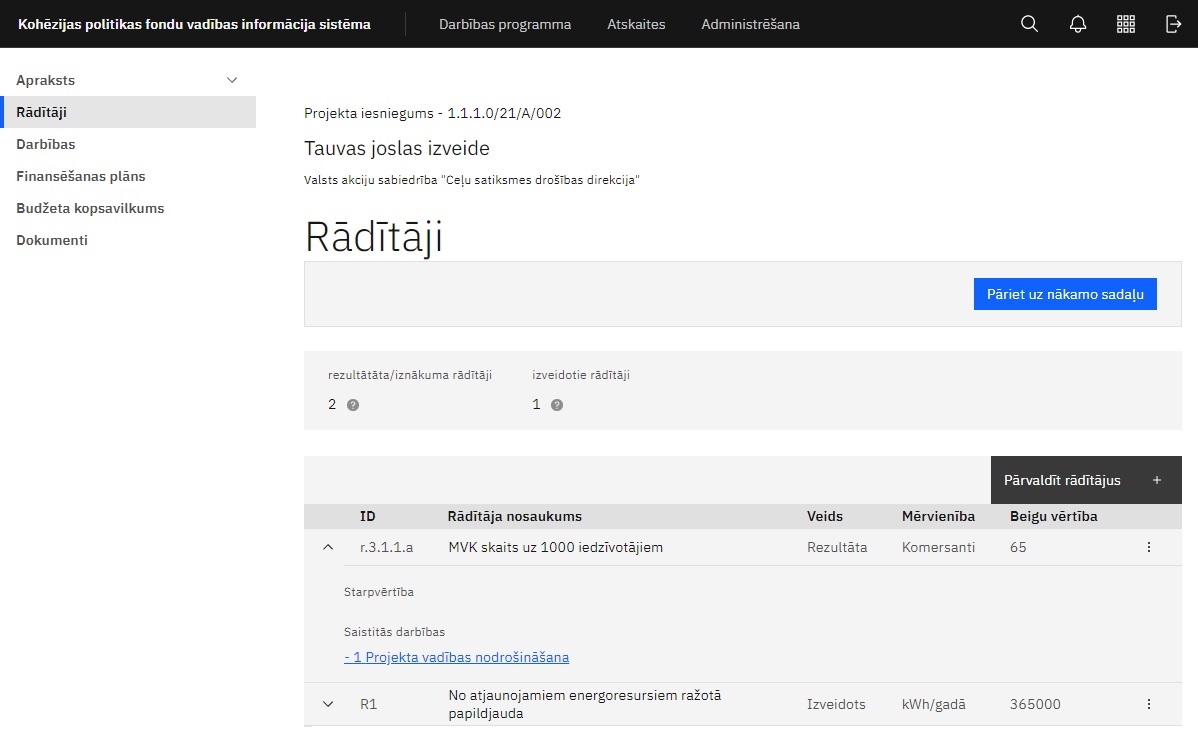Viewport: 1198px width, 745px height.
Task: Open link 1 Projekta vadības nodrošināšana
Action: point(456,657)
